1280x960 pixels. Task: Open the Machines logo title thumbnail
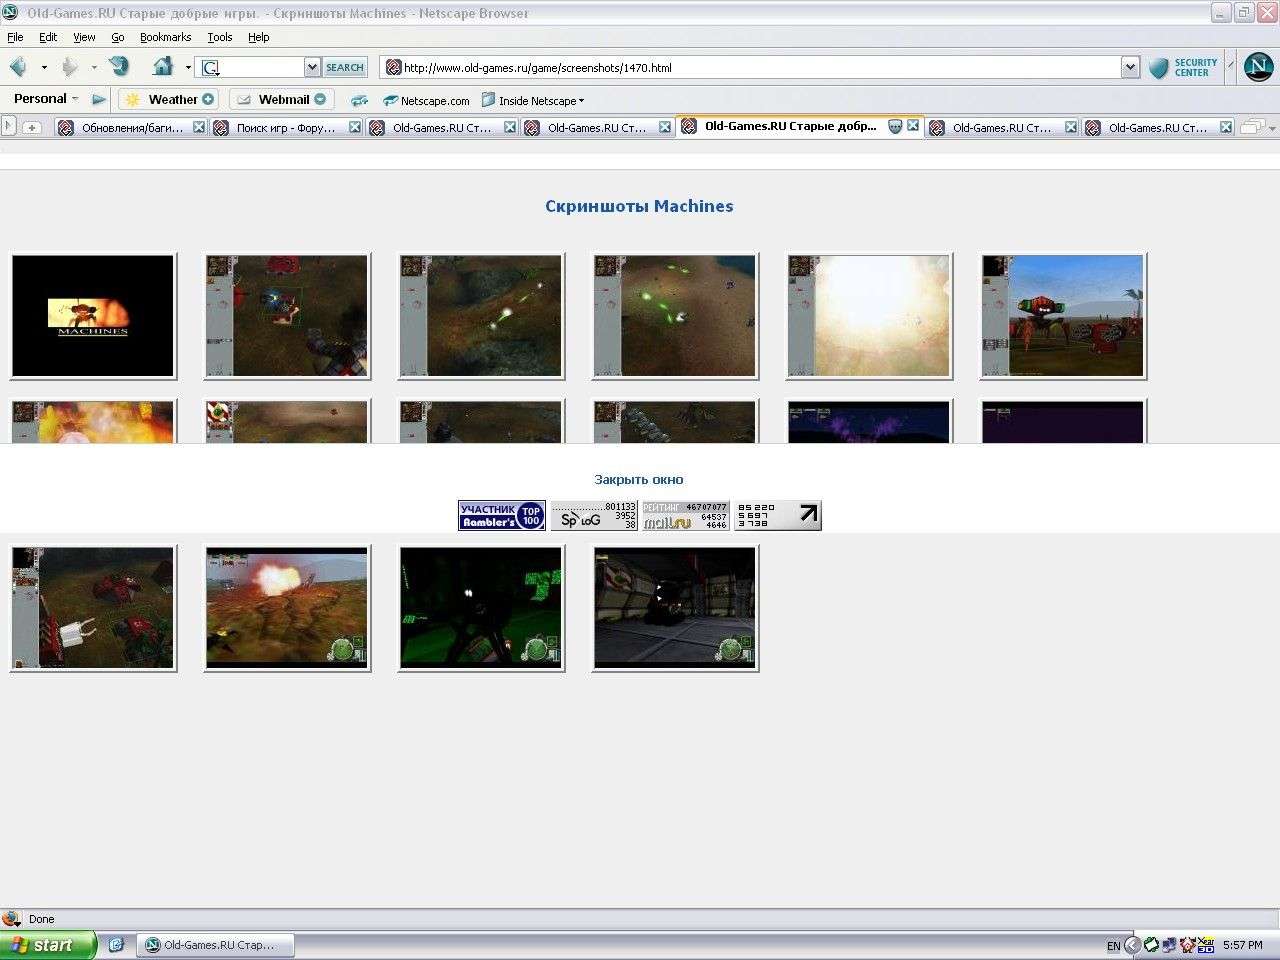[x=93, y=316]
